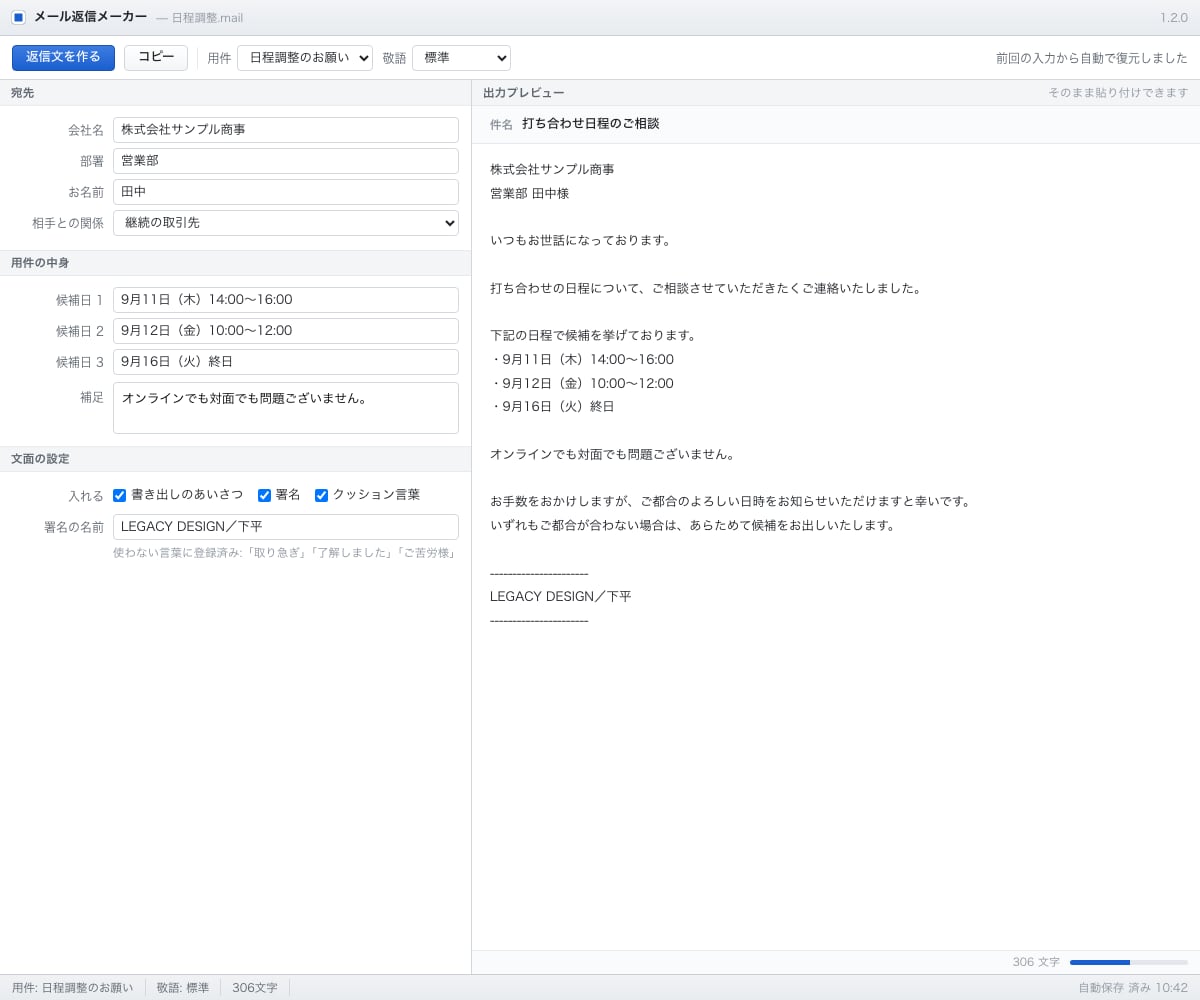This screenshot has height=1000, width=1200.
Task: Click the version number 1.2.0
Action: point(1174,18)
